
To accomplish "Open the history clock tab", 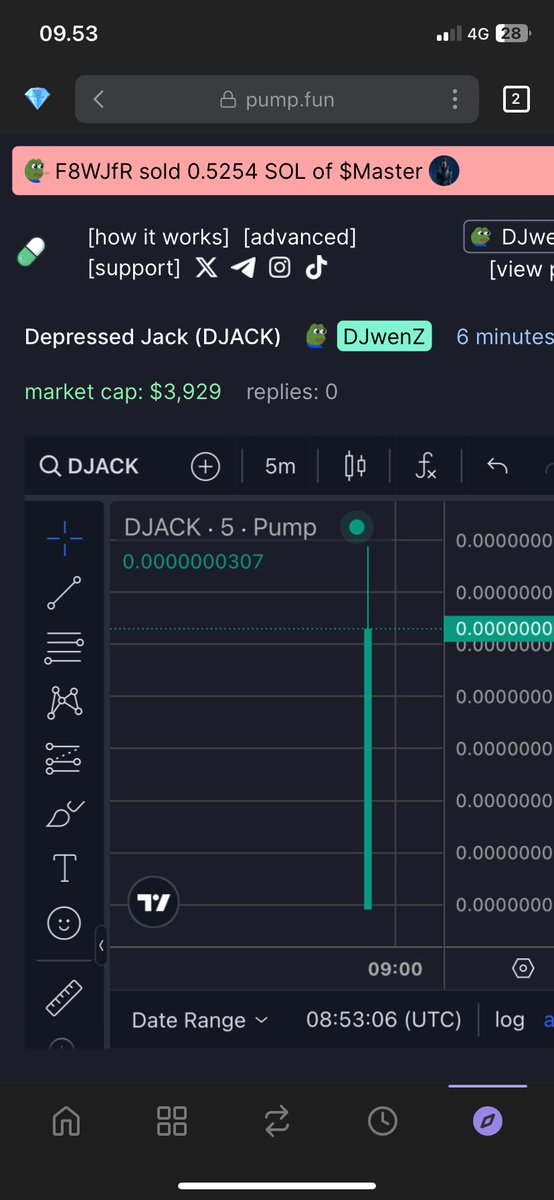I will click(382, 1121).
